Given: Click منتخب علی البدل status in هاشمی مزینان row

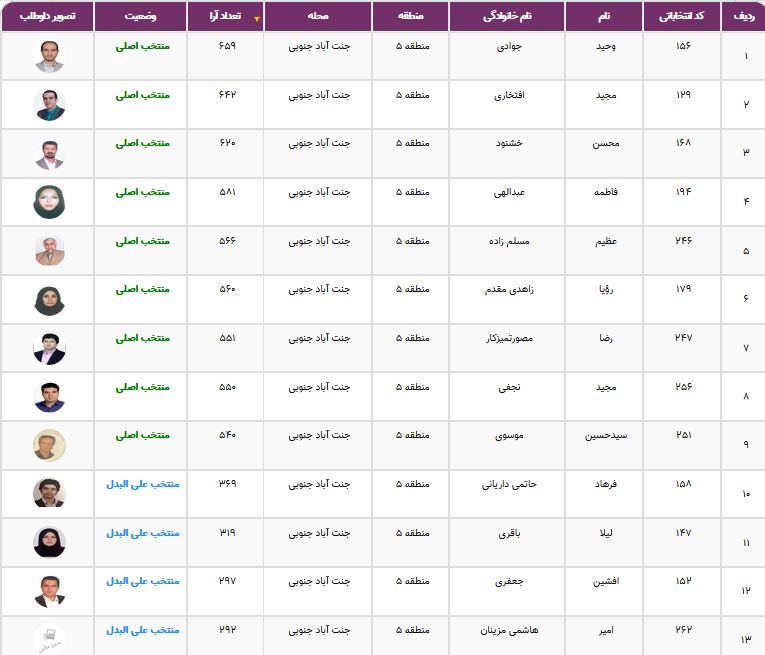Looking at the screenshot, I should (x=142, y=630).
